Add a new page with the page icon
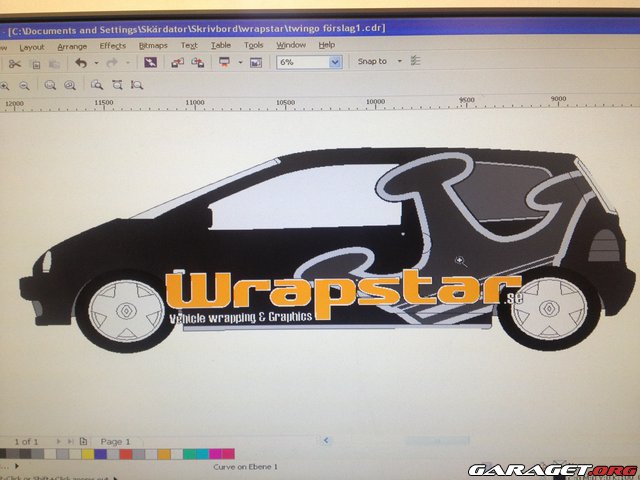640x480 pixels. (x=84, y=441)
